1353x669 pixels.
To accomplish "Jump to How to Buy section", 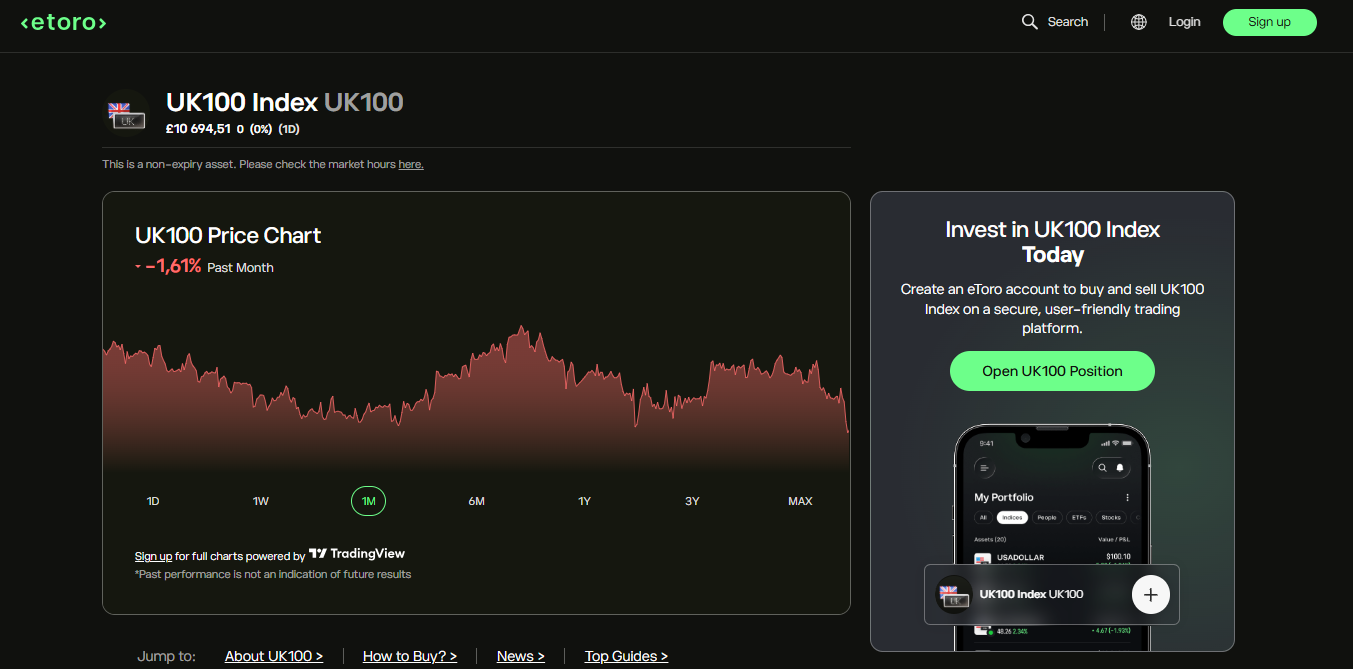I will pos(410,656).
